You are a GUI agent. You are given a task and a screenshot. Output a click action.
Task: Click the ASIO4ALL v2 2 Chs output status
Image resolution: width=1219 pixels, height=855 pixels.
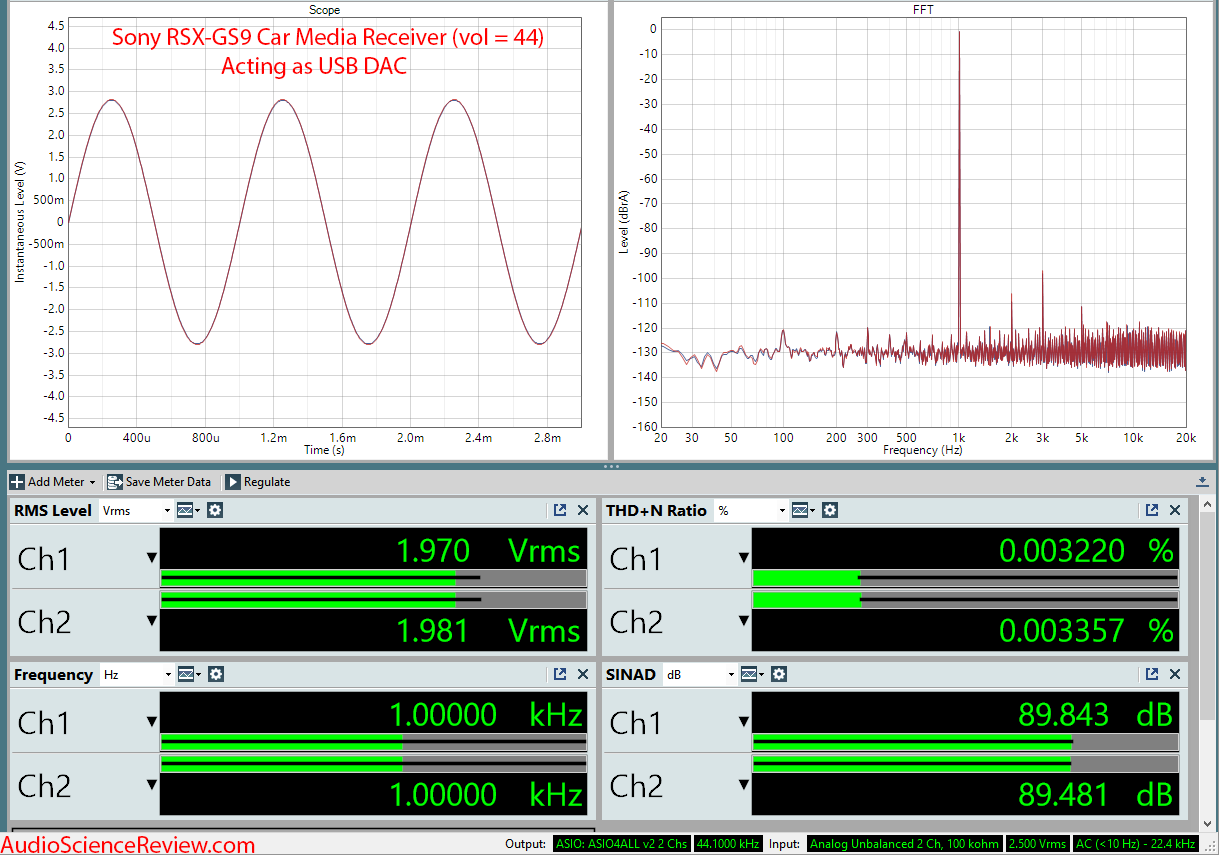(x=620, y=844)
